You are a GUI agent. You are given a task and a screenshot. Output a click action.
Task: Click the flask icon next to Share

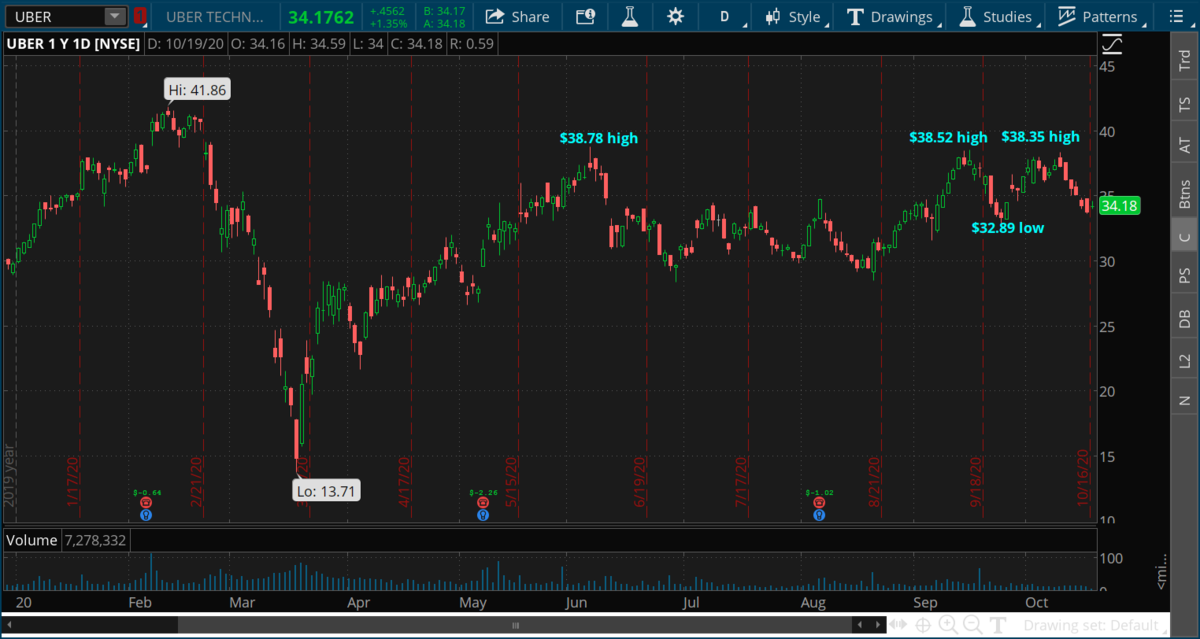[629, 17]
